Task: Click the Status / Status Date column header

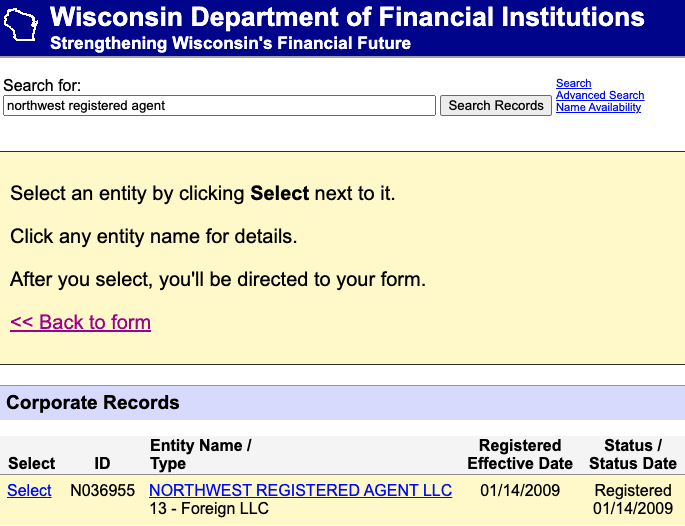Action: pyautogui.click(x=633, y=454)
